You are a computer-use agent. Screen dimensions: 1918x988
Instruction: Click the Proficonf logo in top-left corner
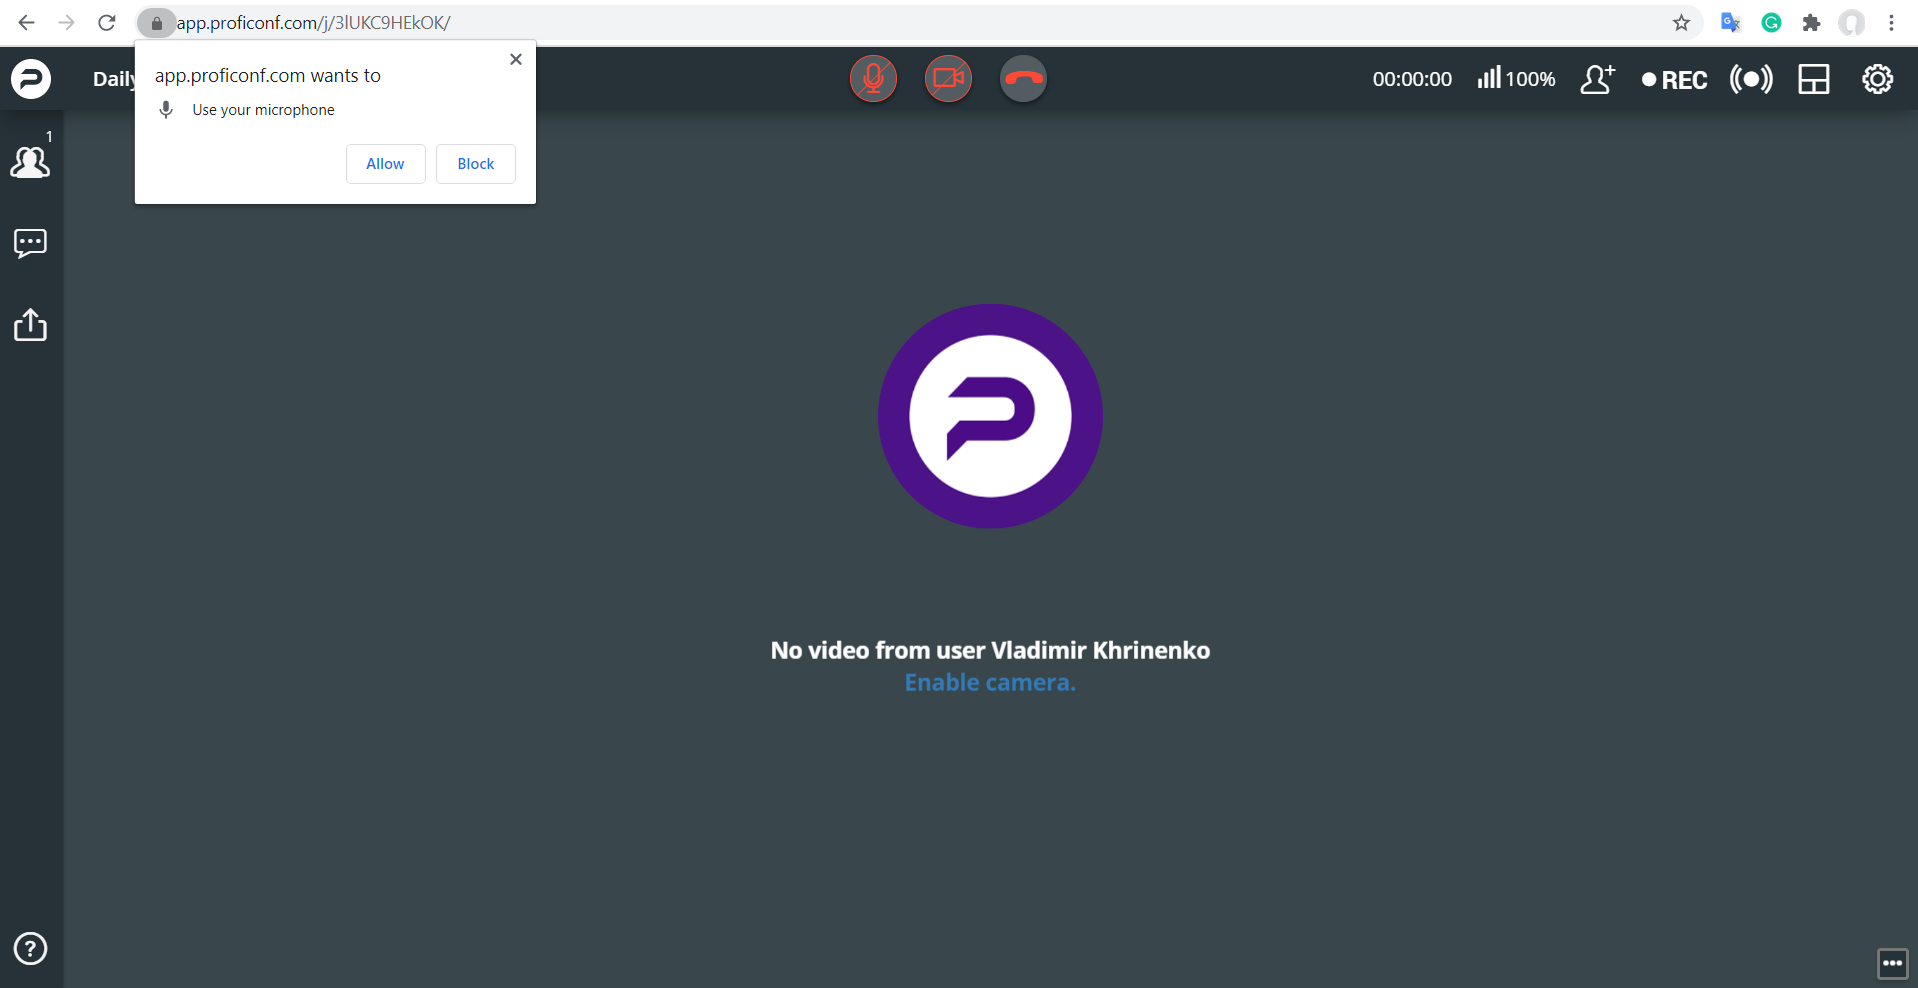click(x=31, y=79)
